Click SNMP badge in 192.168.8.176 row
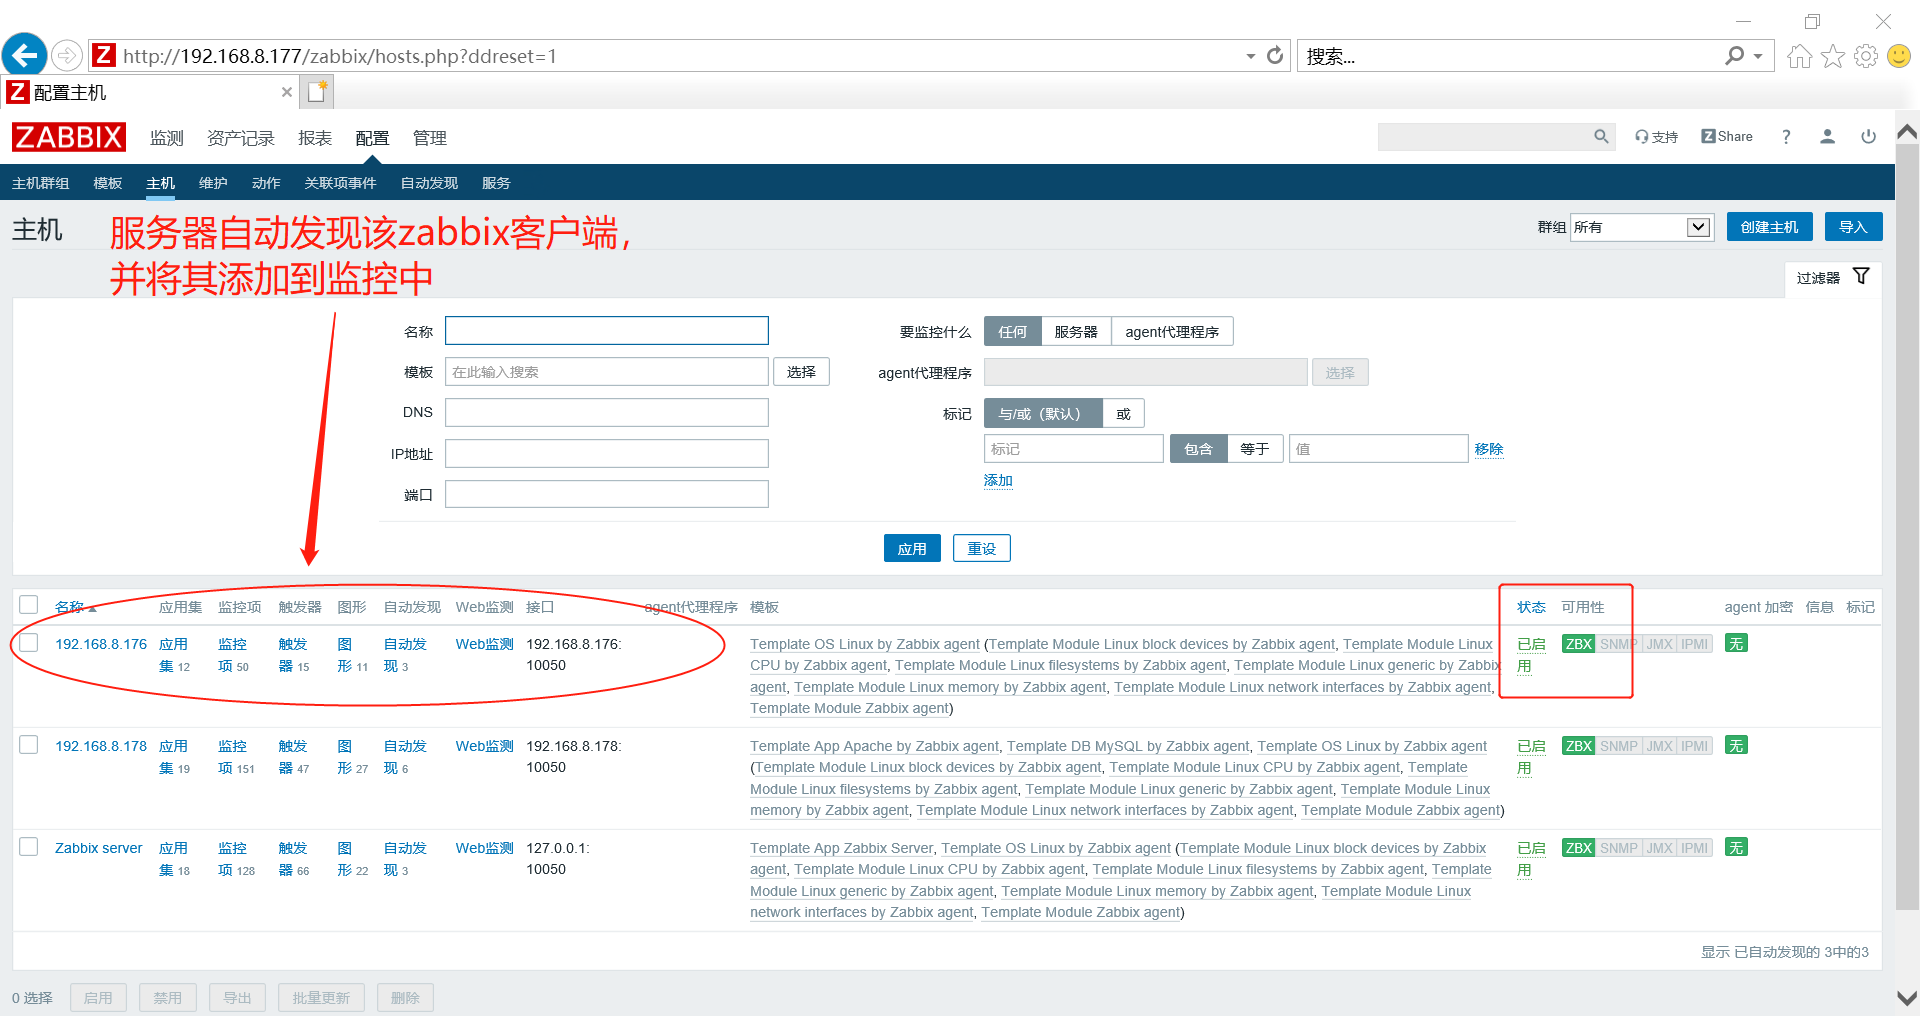This screenshot has width=1920, height=1016. coord(1619,644)
